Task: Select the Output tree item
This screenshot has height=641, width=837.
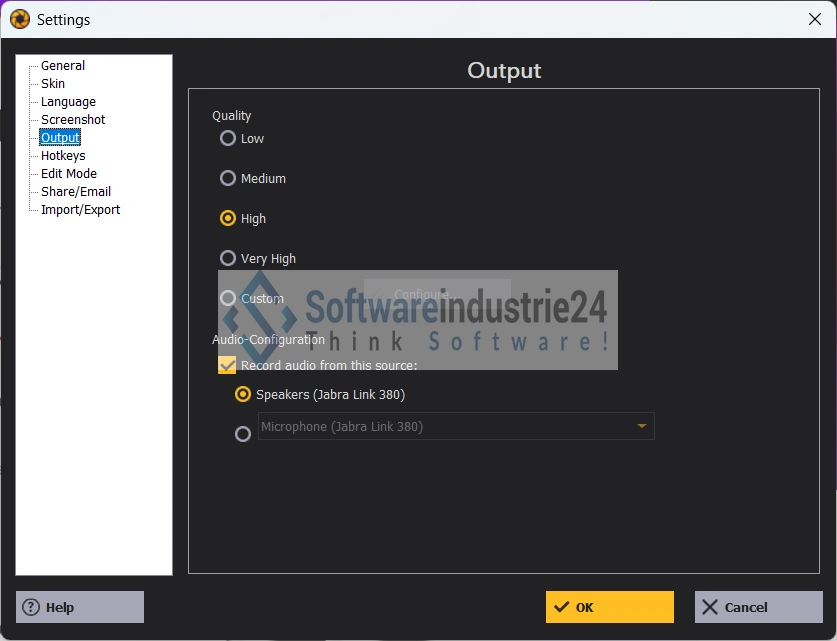Action: pos(60,138)
